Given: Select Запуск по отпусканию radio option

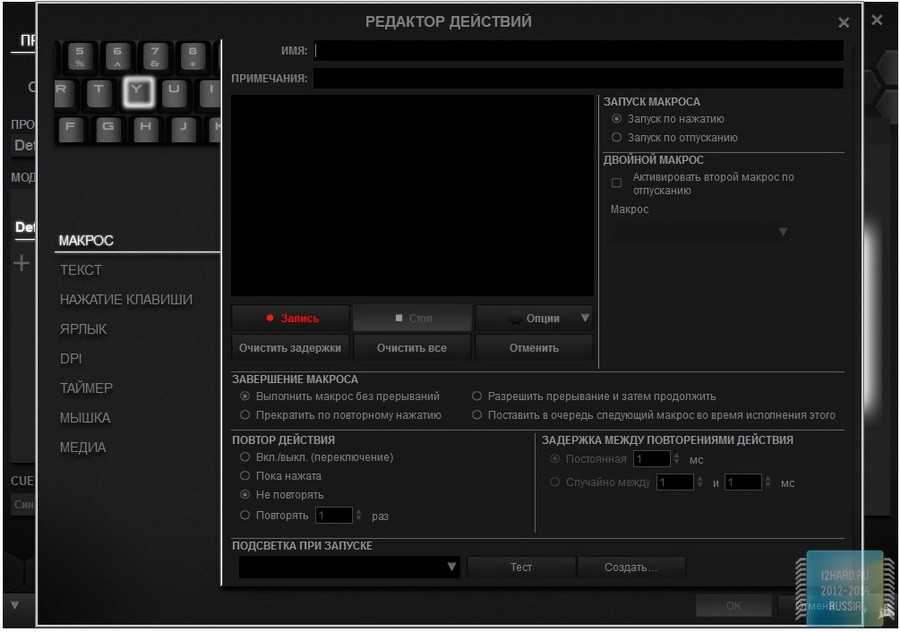Looking at the screenshot, I should click(616, 138).
